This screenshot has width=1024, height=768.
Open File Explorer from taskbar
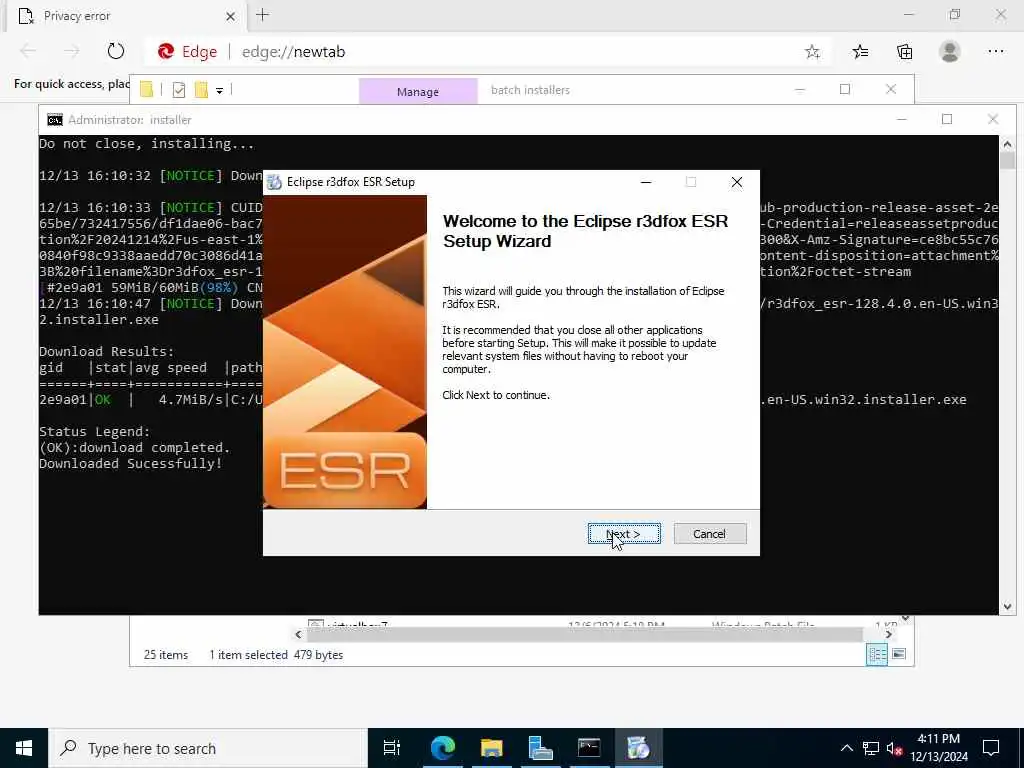(x=491, y=748)
